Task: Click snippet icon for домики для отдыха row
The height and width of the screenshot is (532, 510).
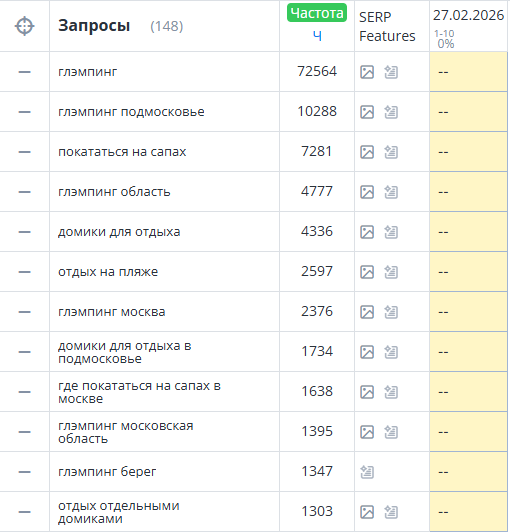Action: (x=391, y=232)
